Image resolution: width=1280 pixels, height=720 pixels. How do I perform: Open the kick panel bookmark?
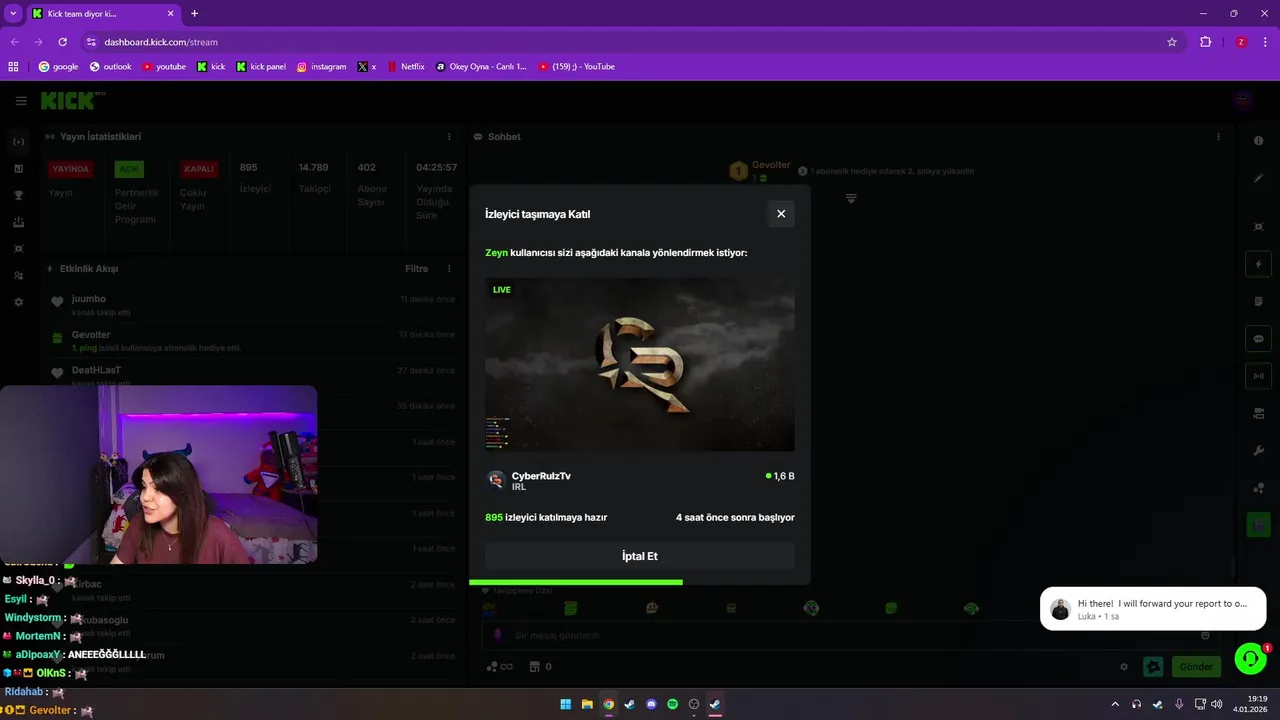pyautogui.click(x=261, y=67)
